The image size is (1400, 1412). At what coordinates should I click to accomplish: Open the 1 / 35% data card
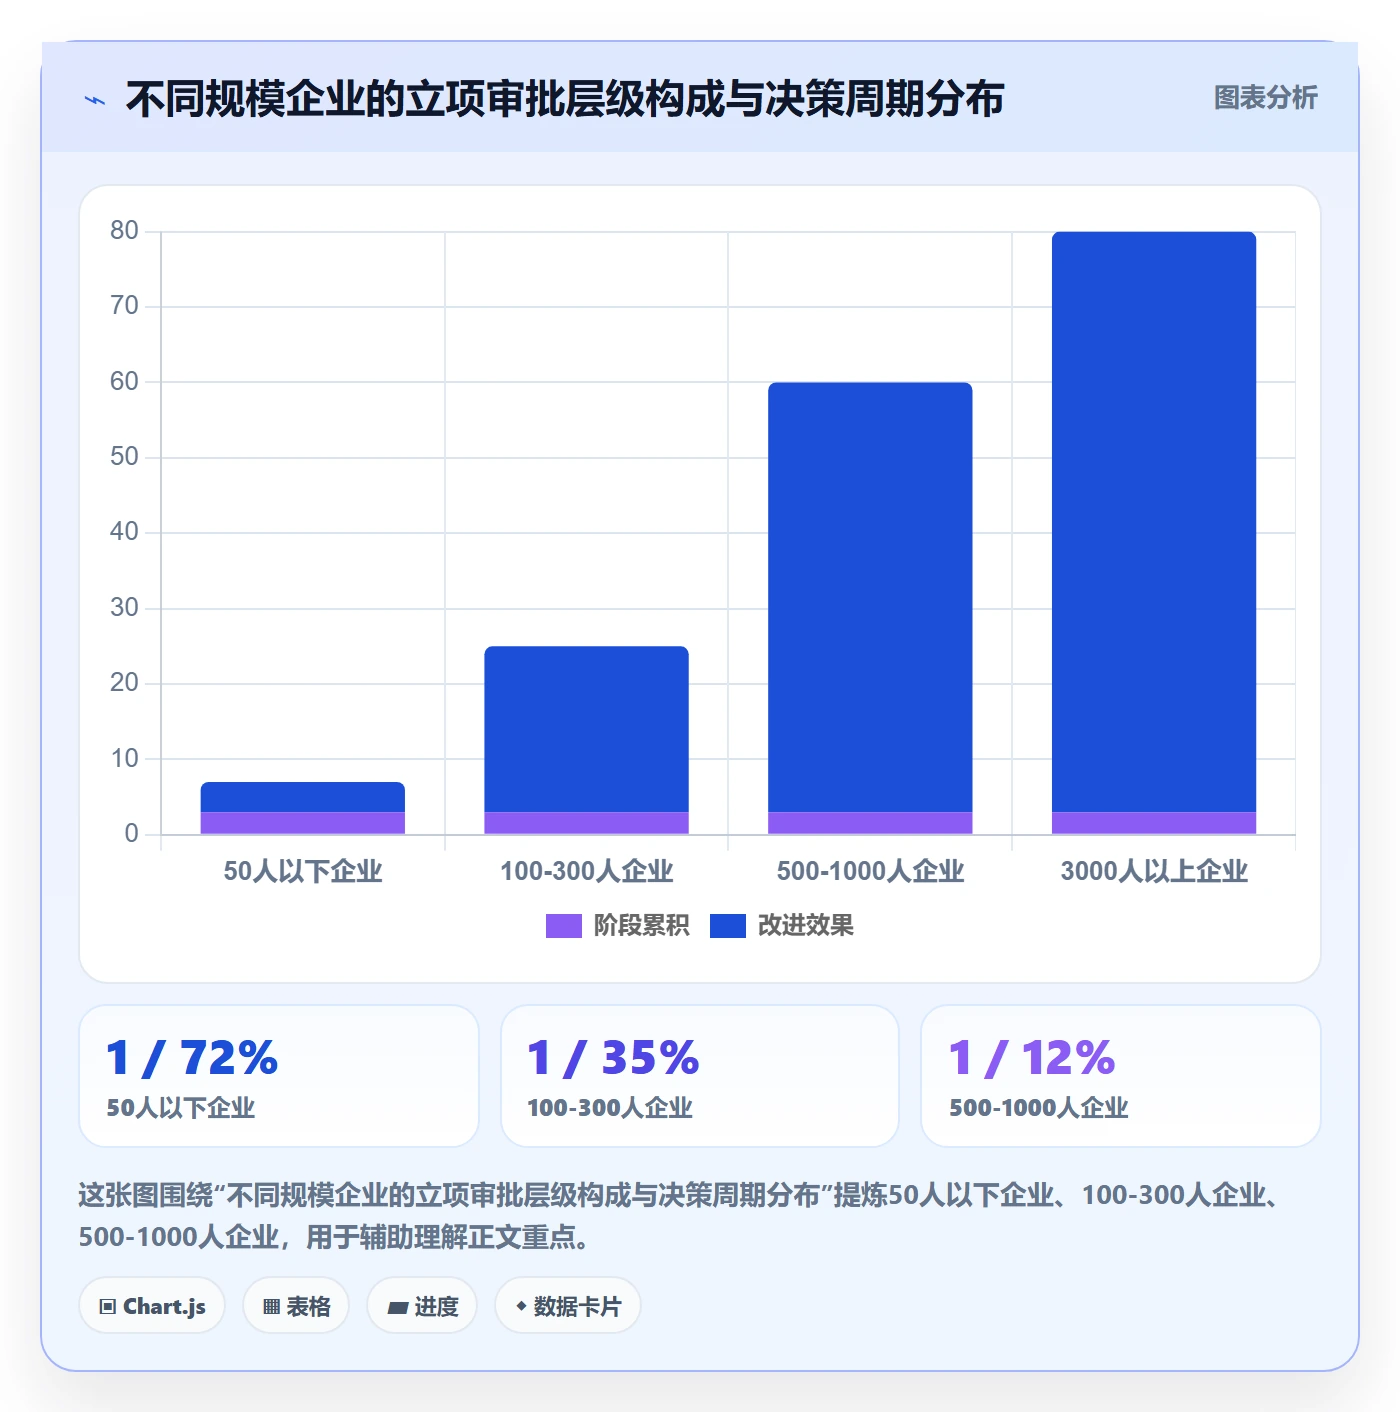click(700, 1076)
